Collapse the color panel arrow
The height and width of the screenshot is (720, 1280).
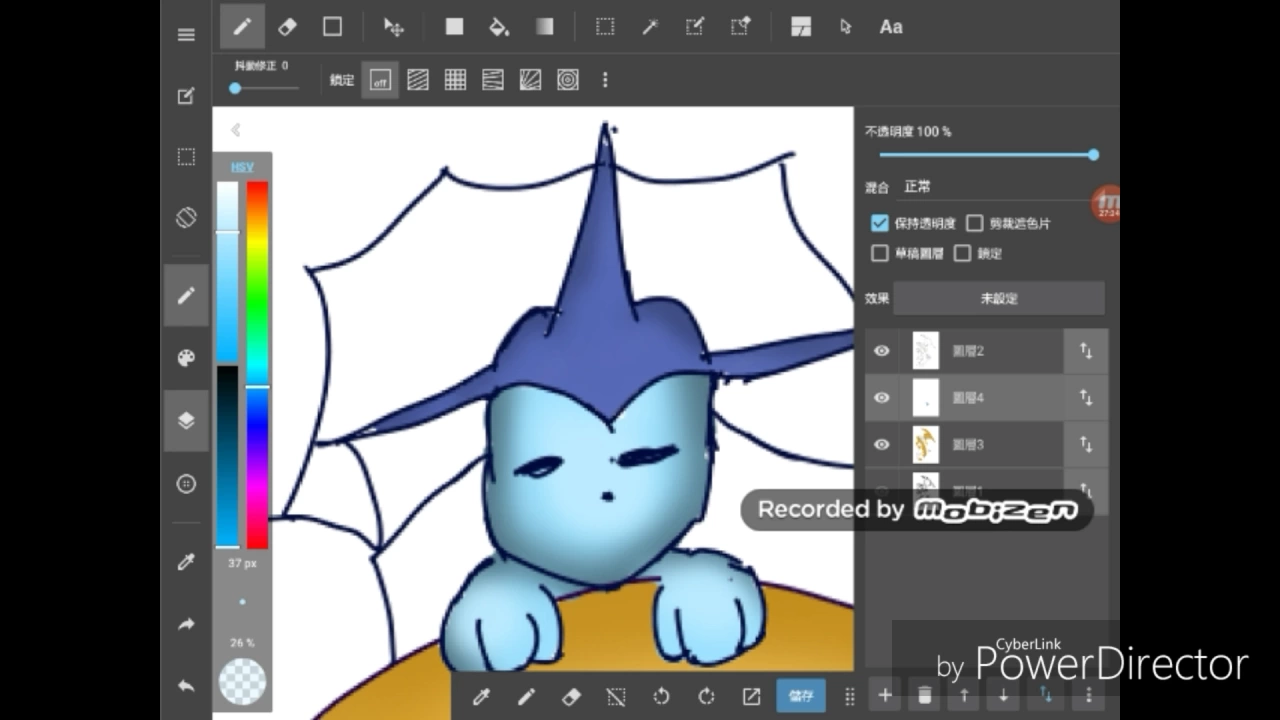coord(235,130)
